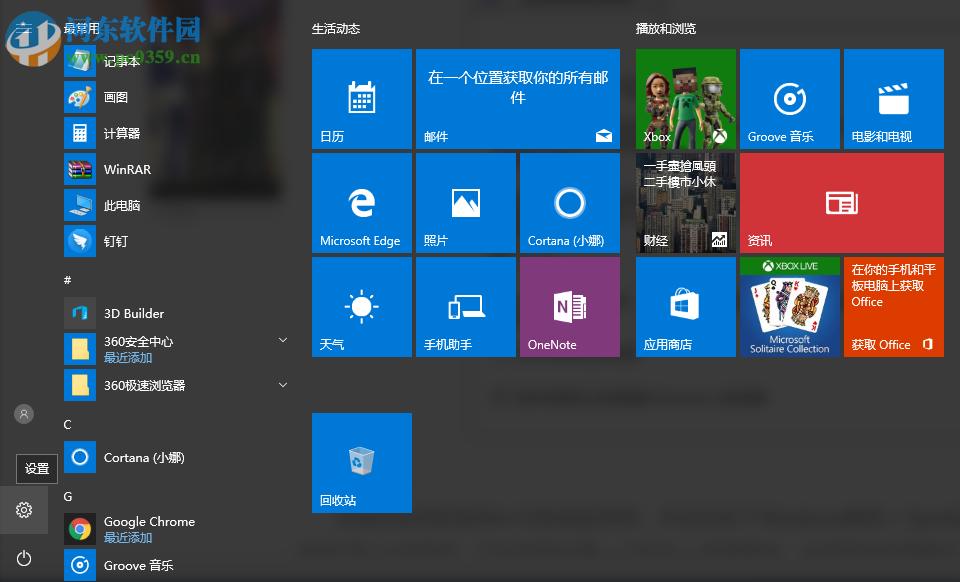960x582 pixels.
Task: Click the 财经 live tile image
Action: coord(685,202)
